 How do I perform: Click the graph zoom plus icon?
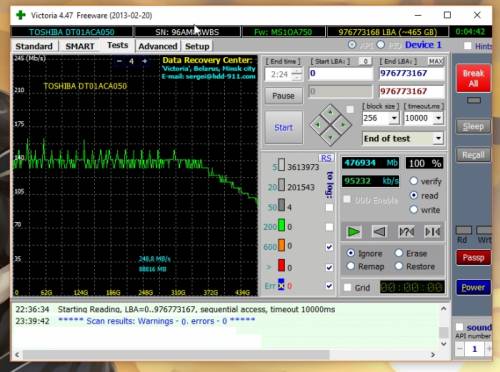tap(144, 61)
